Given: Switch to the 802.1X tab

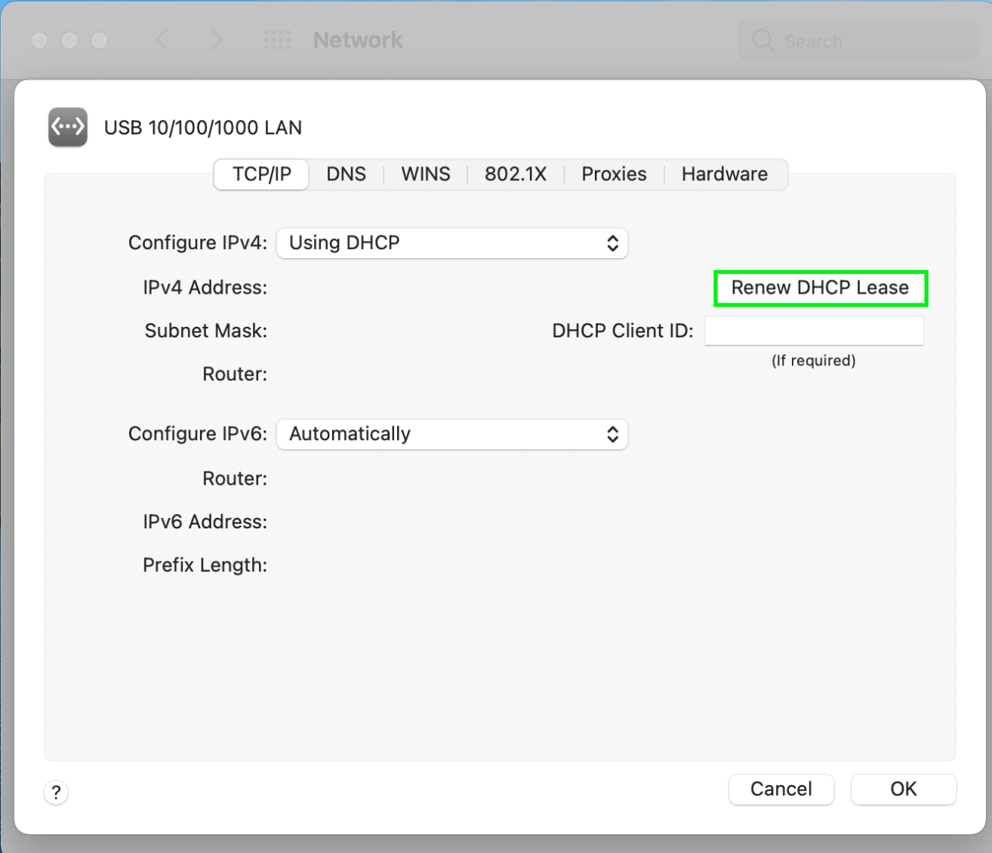Looking at the screenshot, I should [x=516, y=174].
